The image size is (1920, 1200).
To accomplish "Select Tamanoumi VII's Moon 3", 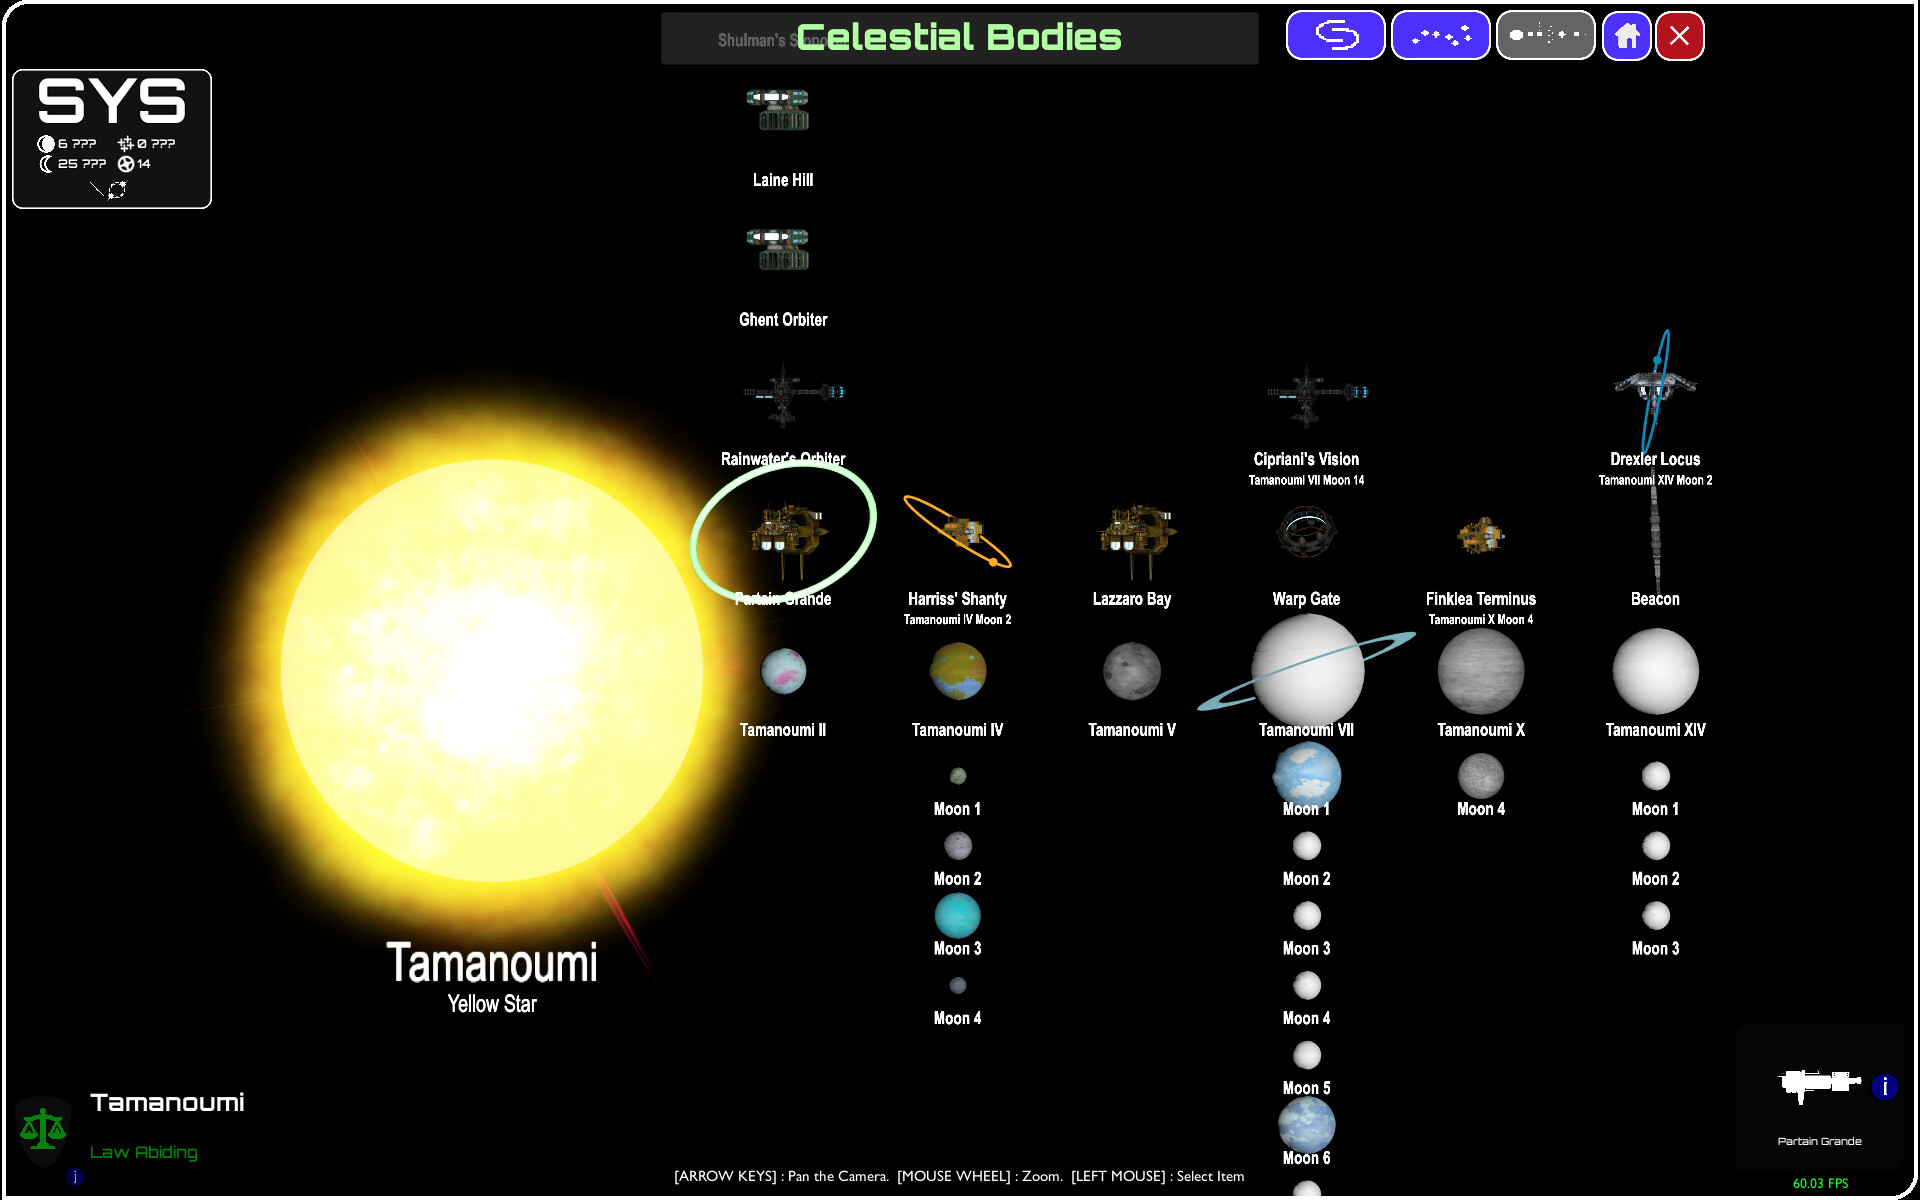I will point(1307,915).
